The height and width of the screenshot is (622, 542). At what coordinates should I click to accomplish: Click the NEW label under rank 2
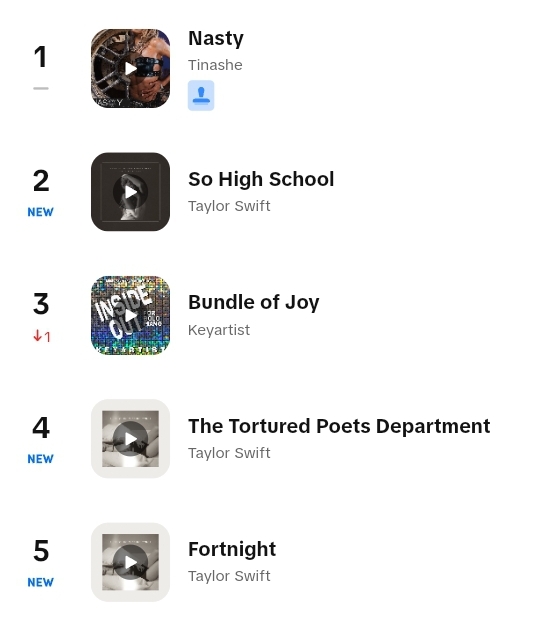click(40, 212)
